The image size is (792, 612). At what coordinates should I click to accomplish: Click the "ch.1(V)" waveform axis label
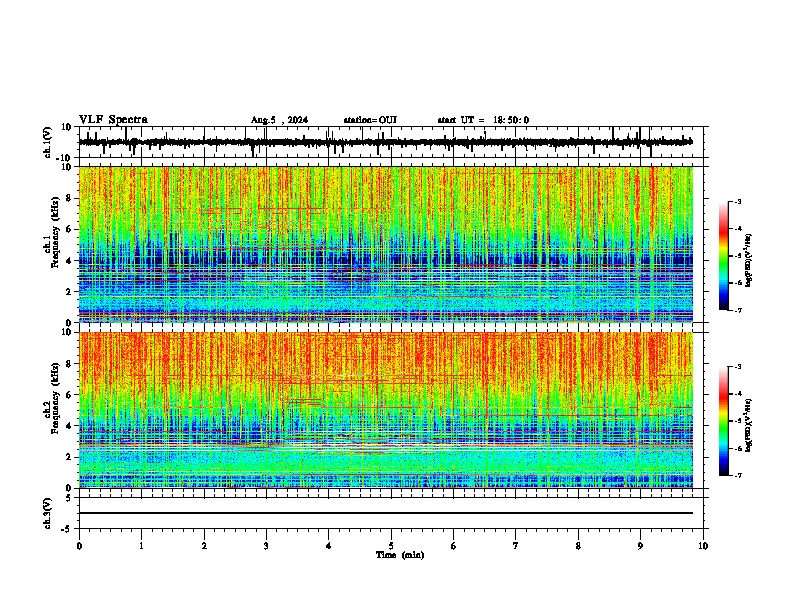pos(48,142)
